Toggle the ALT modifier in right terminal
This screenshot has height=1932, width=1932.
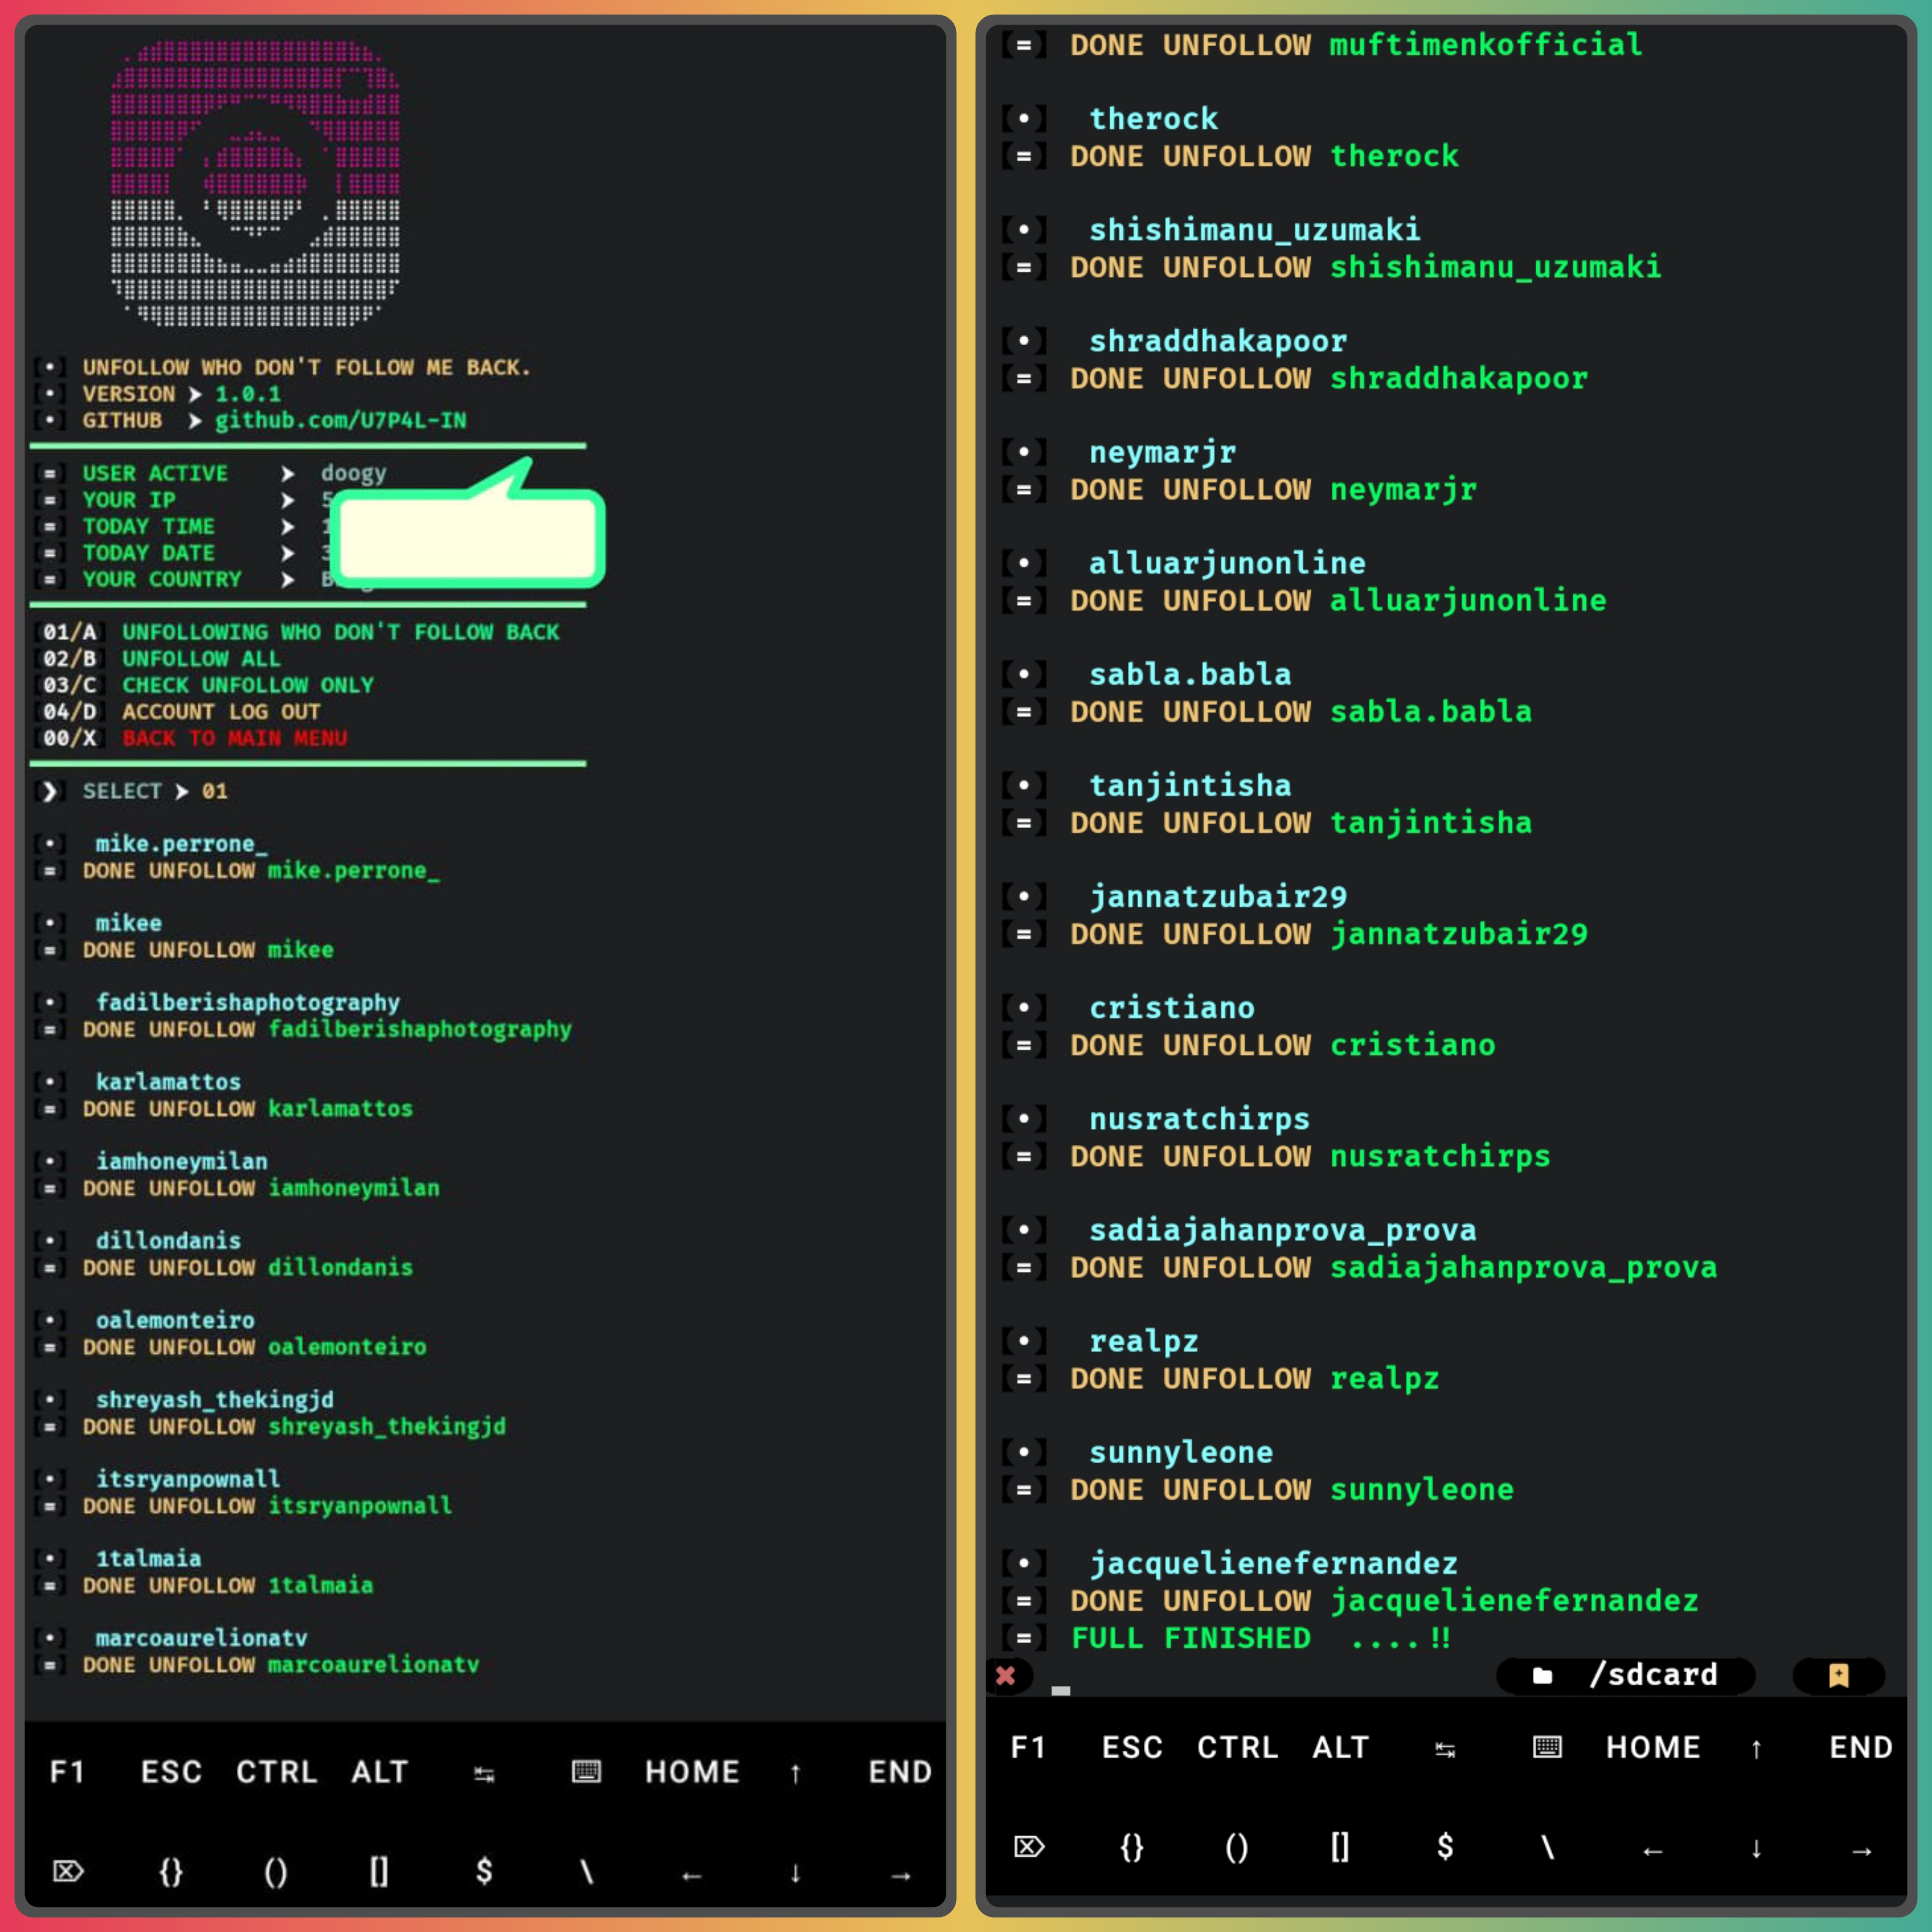pos(1340,1747)
